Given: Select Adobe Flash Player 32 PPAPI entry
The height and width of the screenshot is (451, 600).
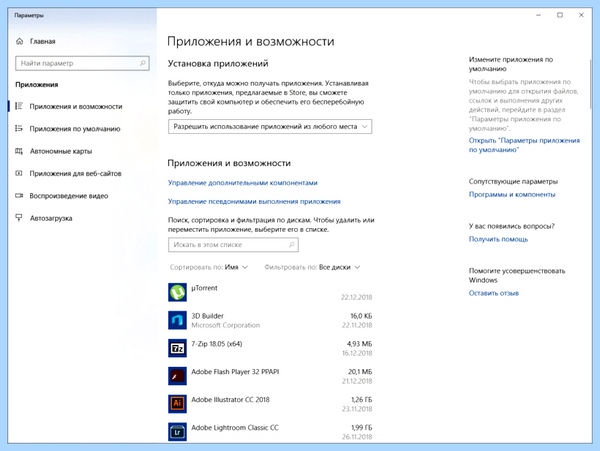Looking at the screenshot, I should pos(235,372).
